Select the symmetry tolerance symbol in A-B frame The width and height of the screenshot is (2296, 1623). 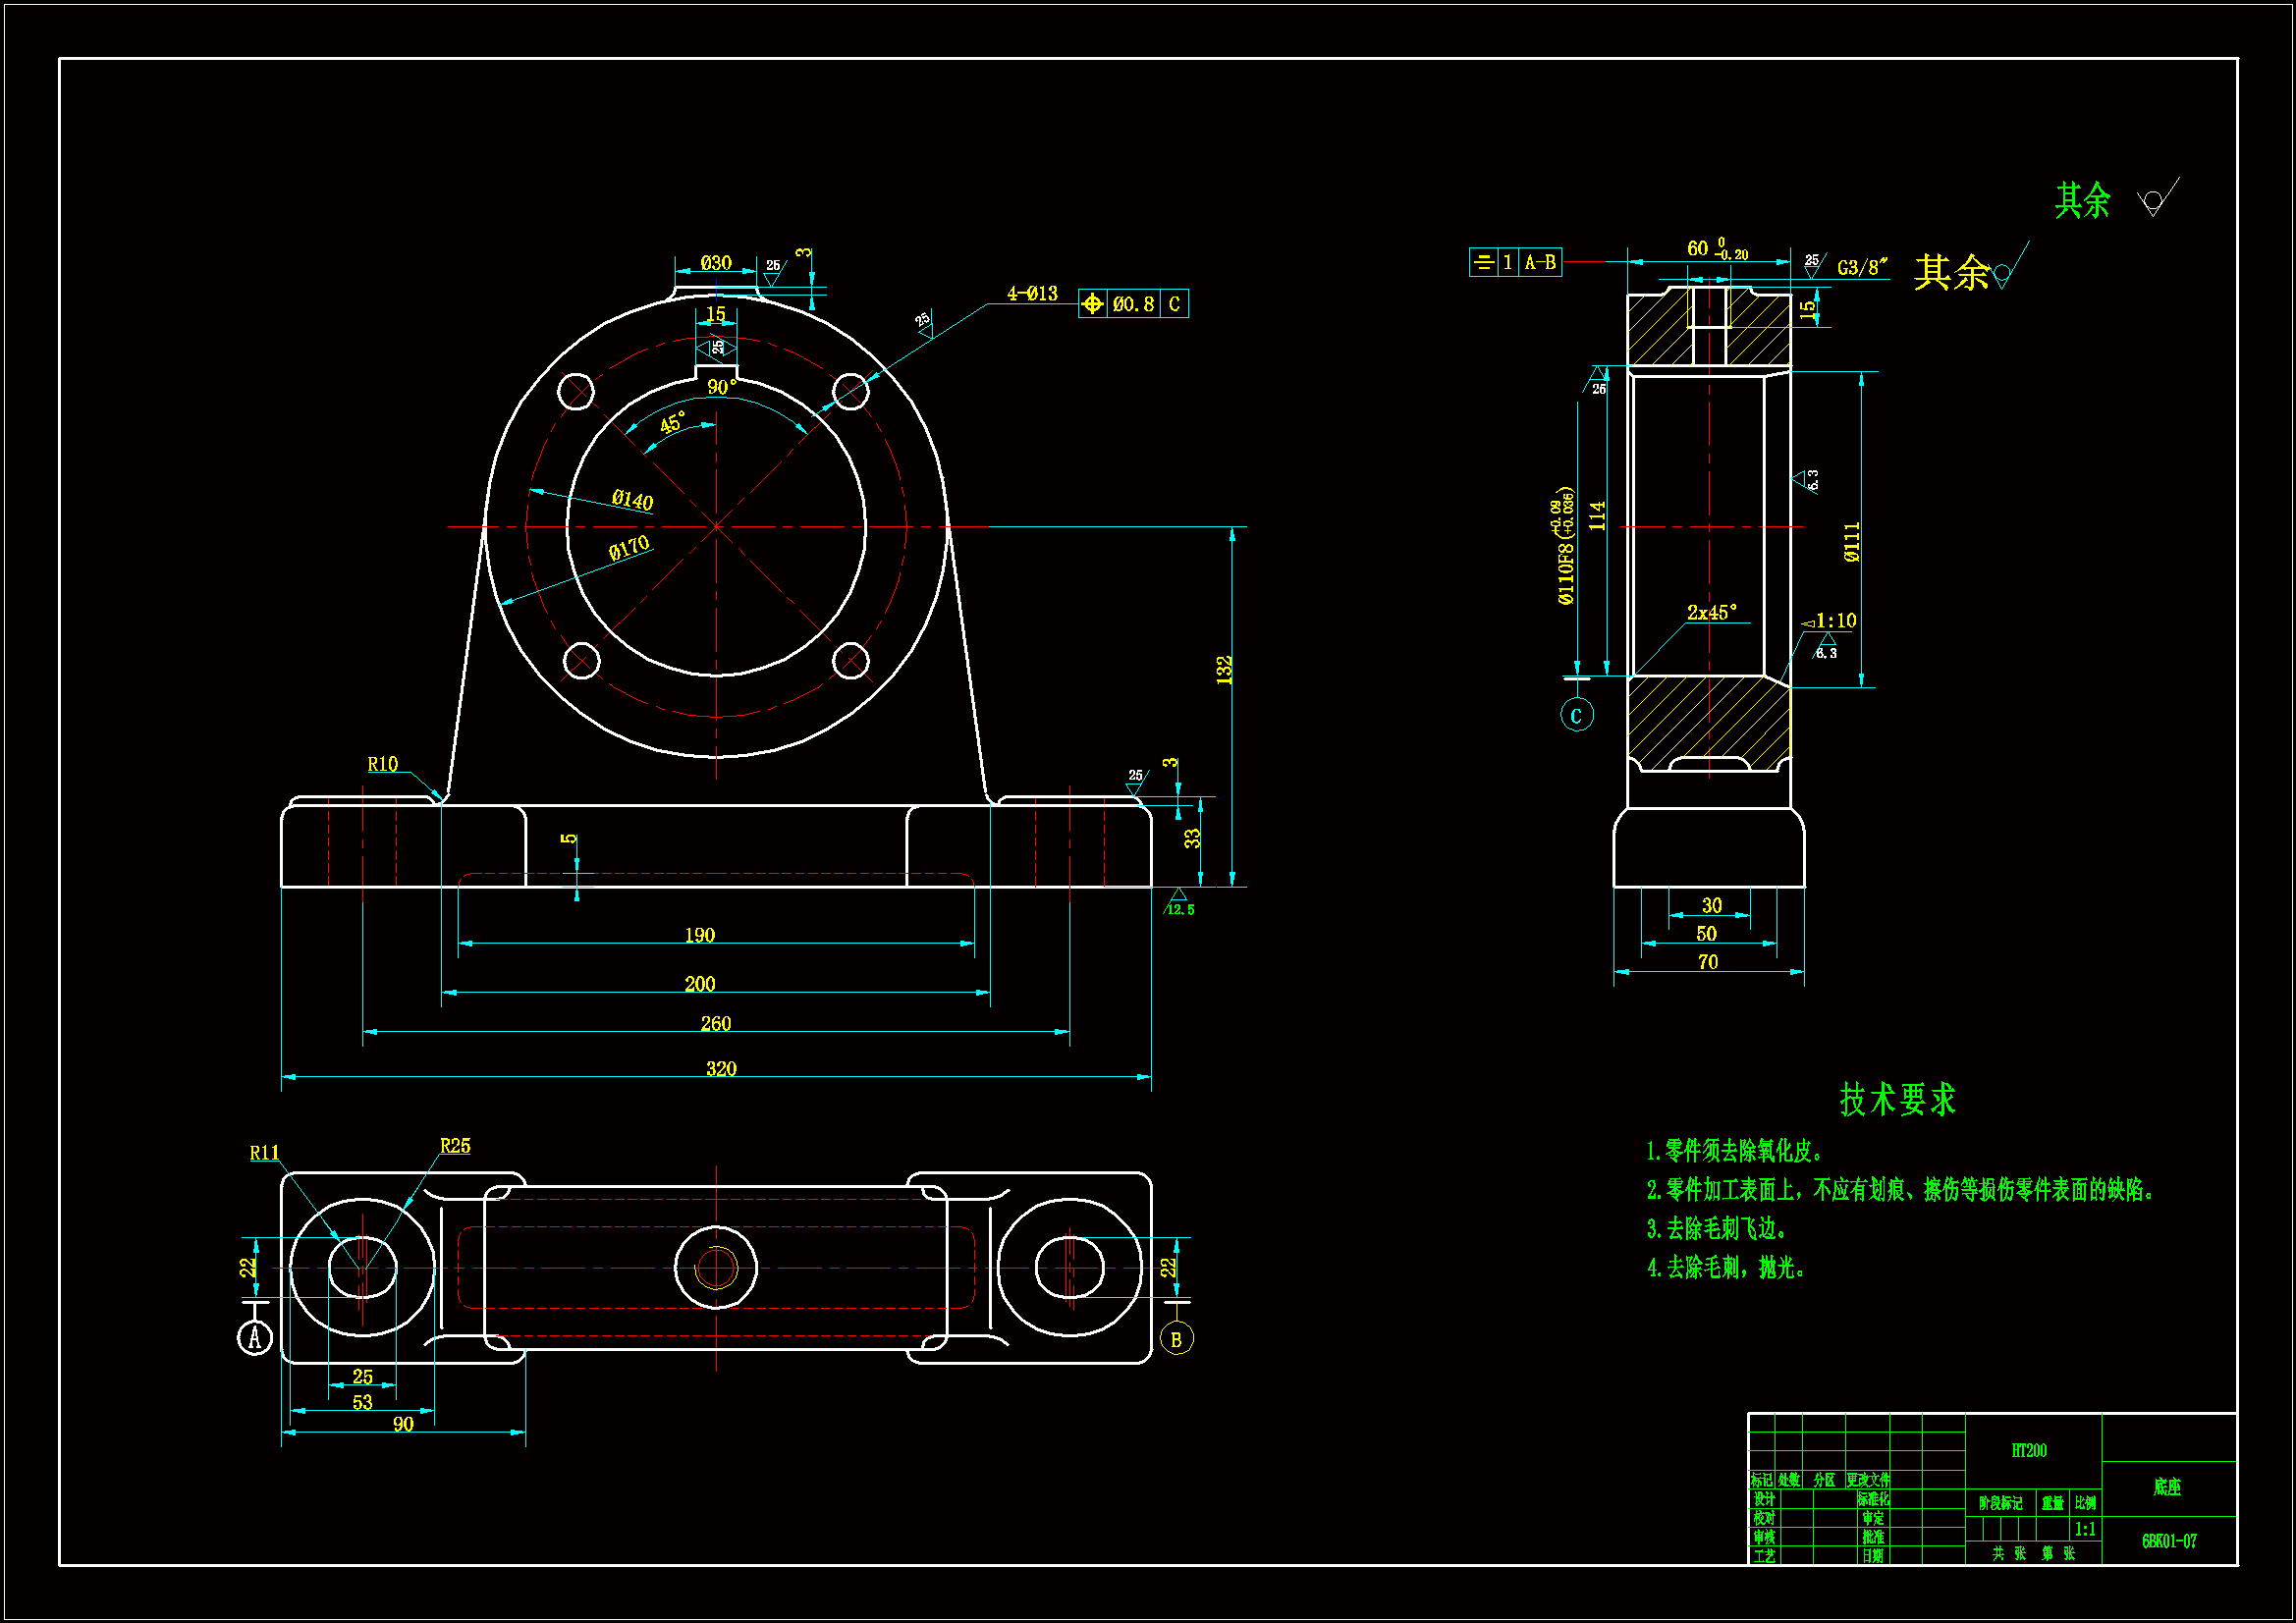coord(1483,262)
